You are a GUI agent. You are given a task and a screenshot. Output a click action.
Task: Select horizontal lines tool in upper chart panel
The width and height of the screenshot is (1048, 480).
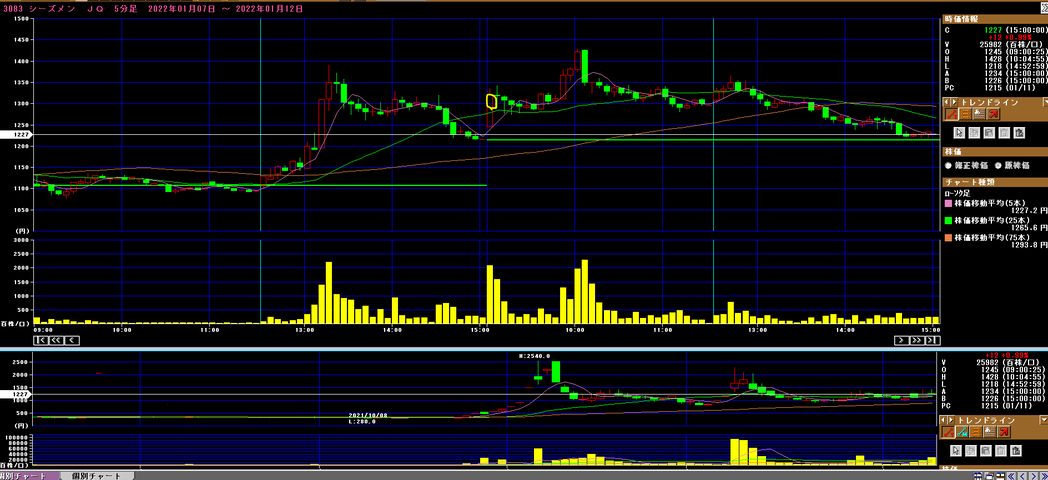pos(965,114)
